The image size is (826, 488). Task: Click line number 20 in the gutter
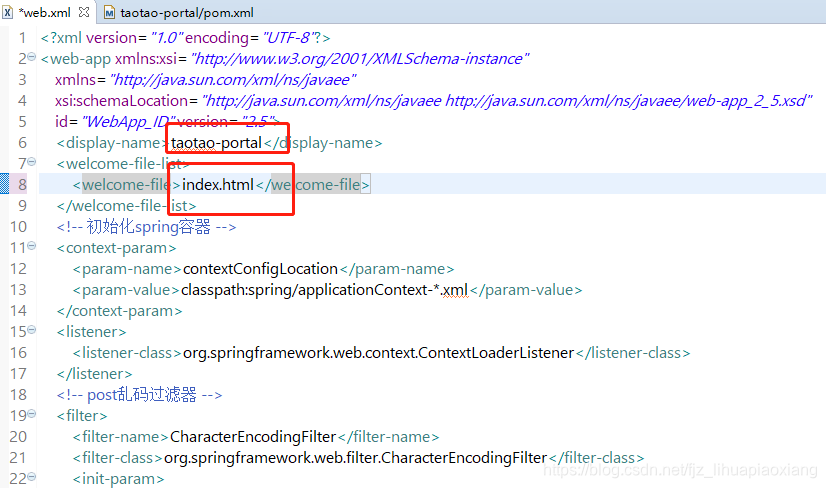(18, 437)
